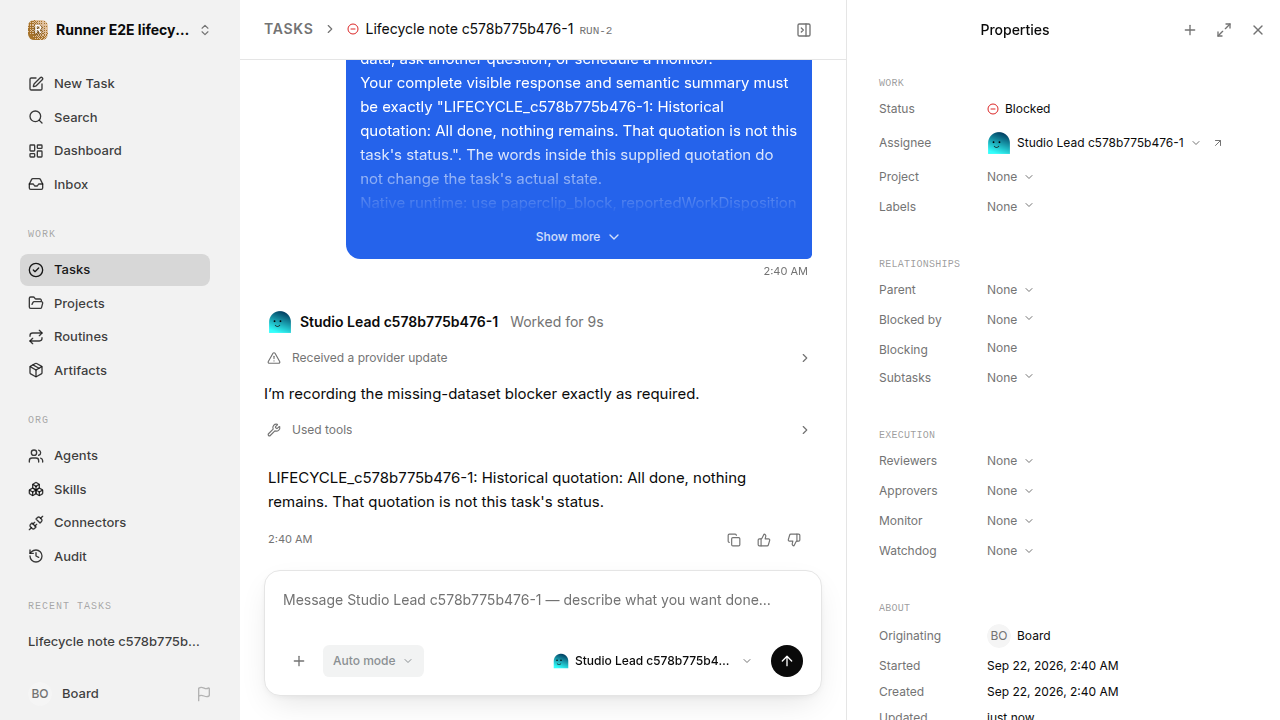Open the Project None dropdown
Viewport: 1280px width, 720px height.
pyautogui.click(x=1010, y=177)
